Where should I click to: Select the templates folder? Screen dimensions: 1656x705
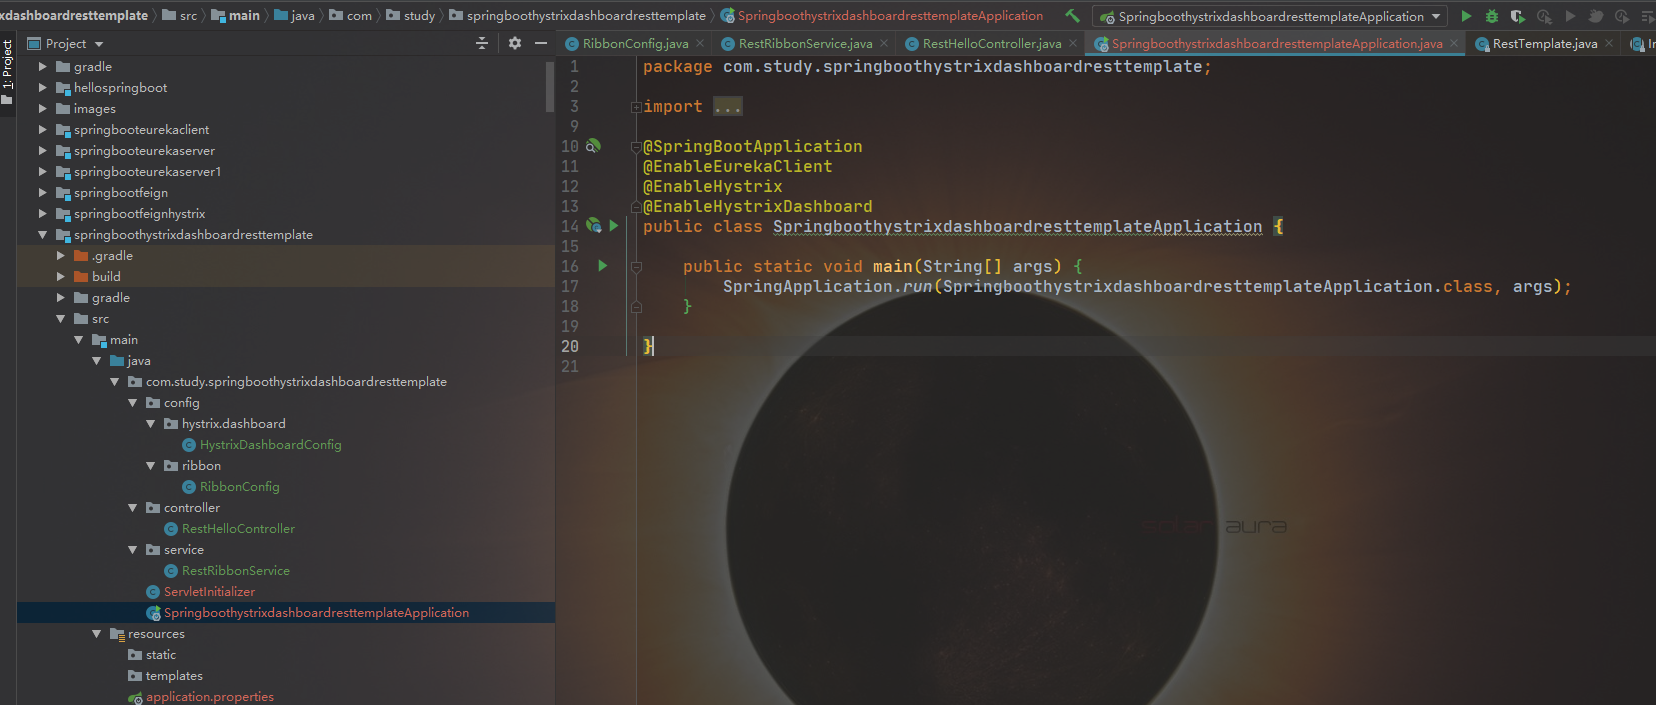point(174,676)
